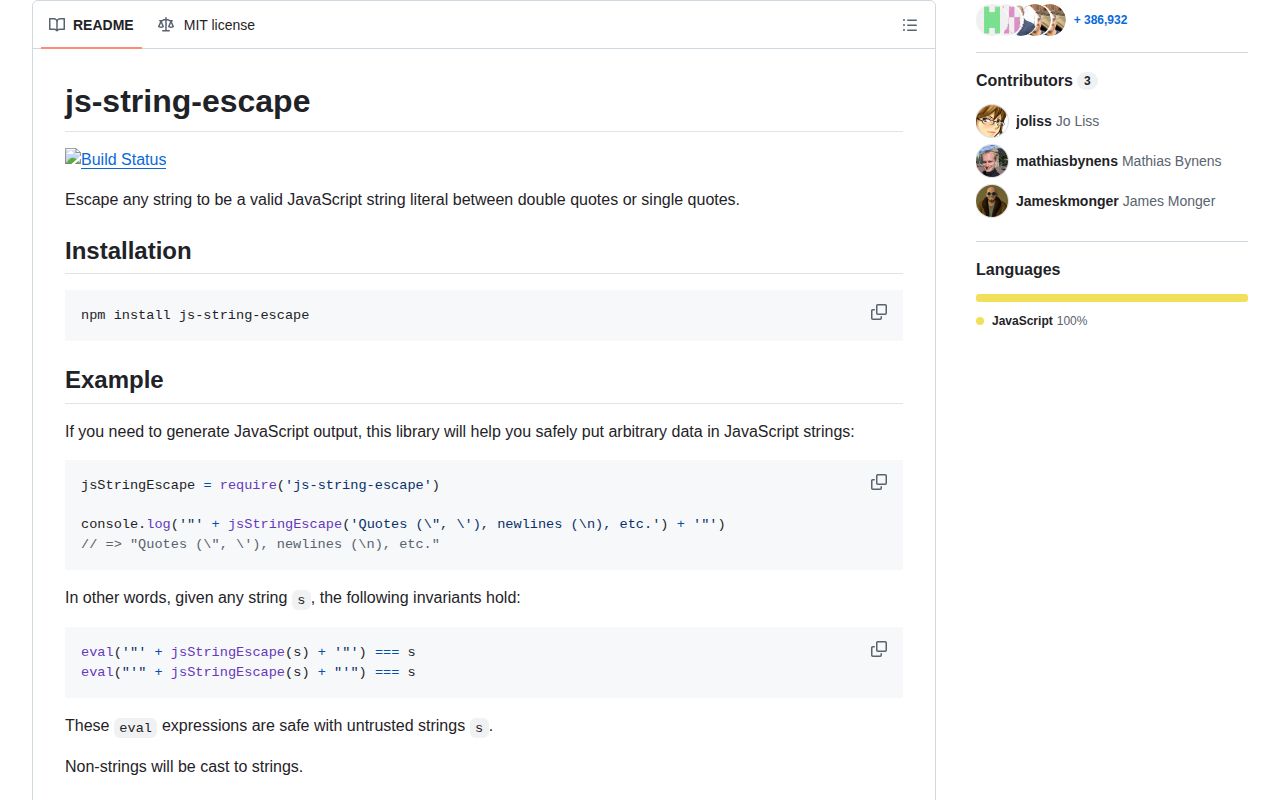Click the jsStringEscape require code line
The image size is (1280, 800).
click(x=260, y=485)
